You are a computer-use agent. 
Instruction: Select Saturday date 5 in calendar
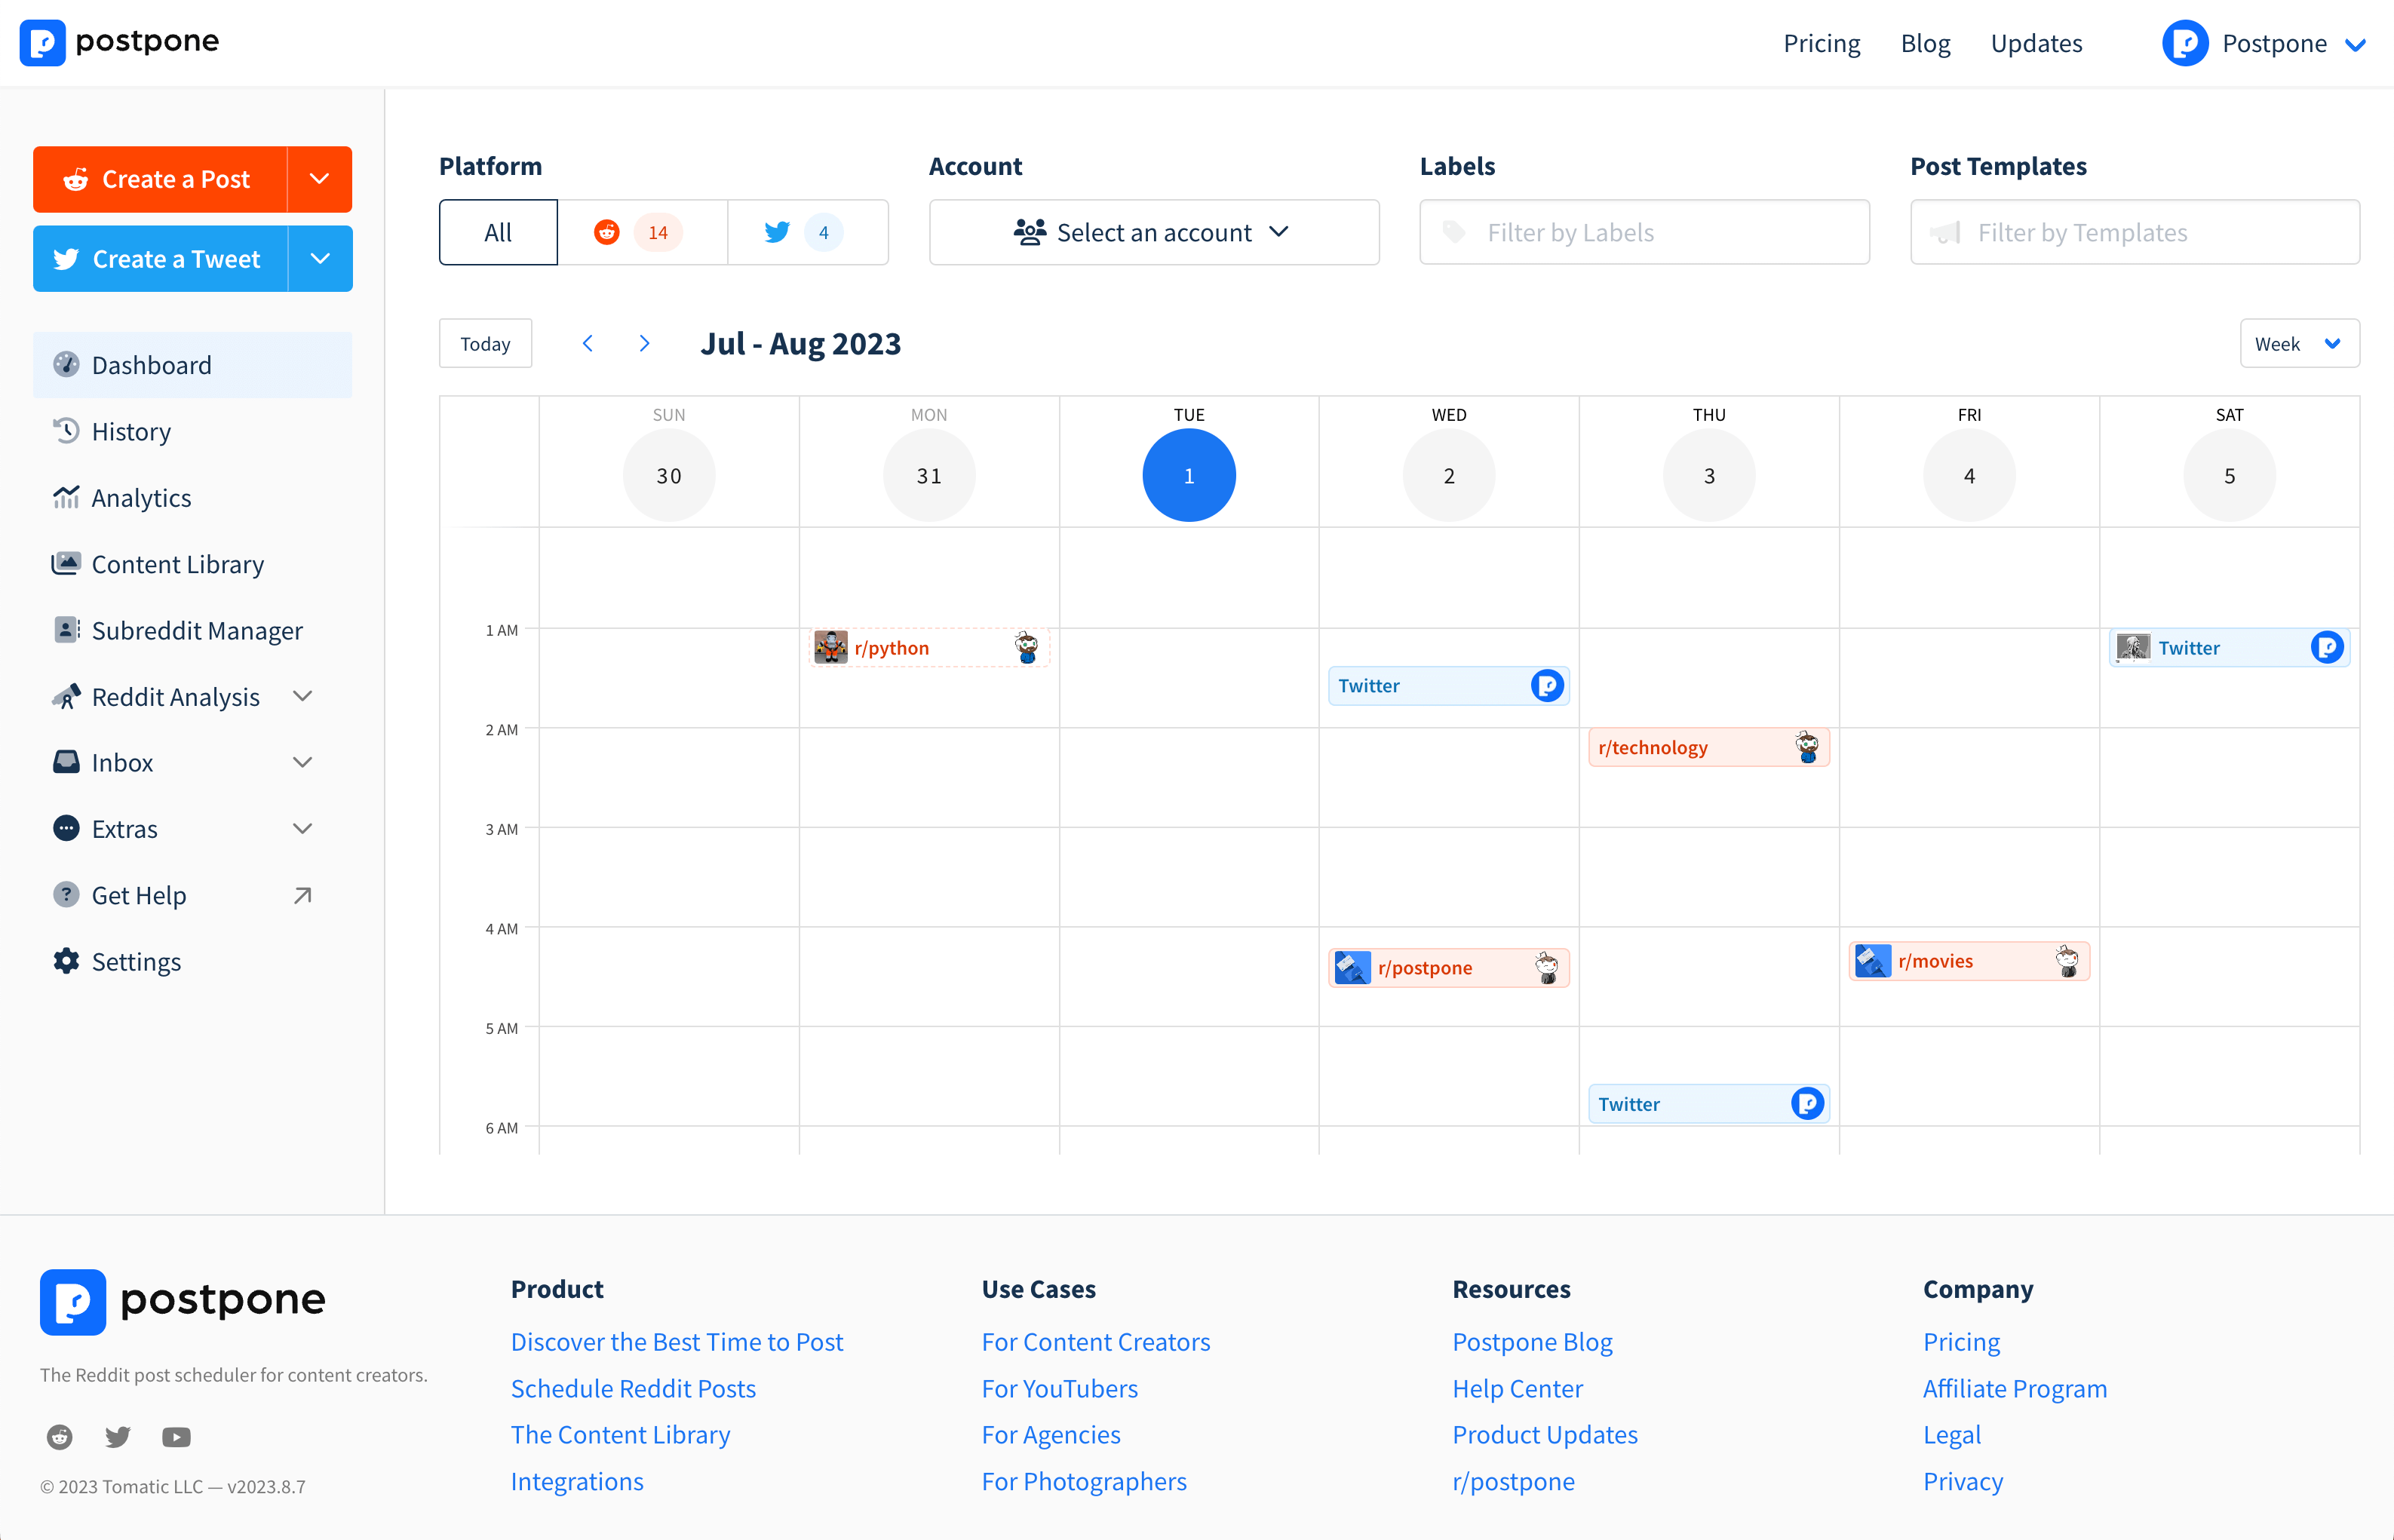2229,475
